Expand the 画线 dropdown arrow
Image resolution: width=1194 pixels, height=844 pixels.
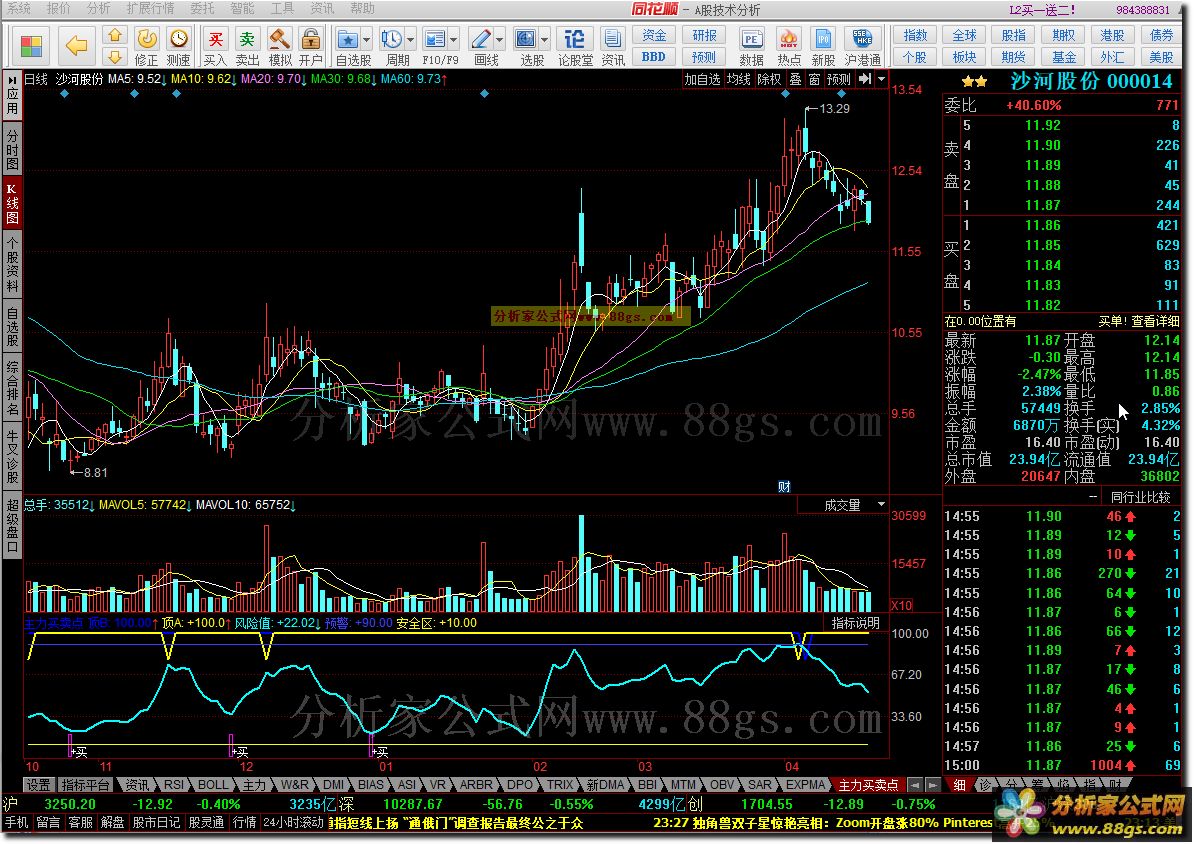pyautogui.click(x=500, y=39)
